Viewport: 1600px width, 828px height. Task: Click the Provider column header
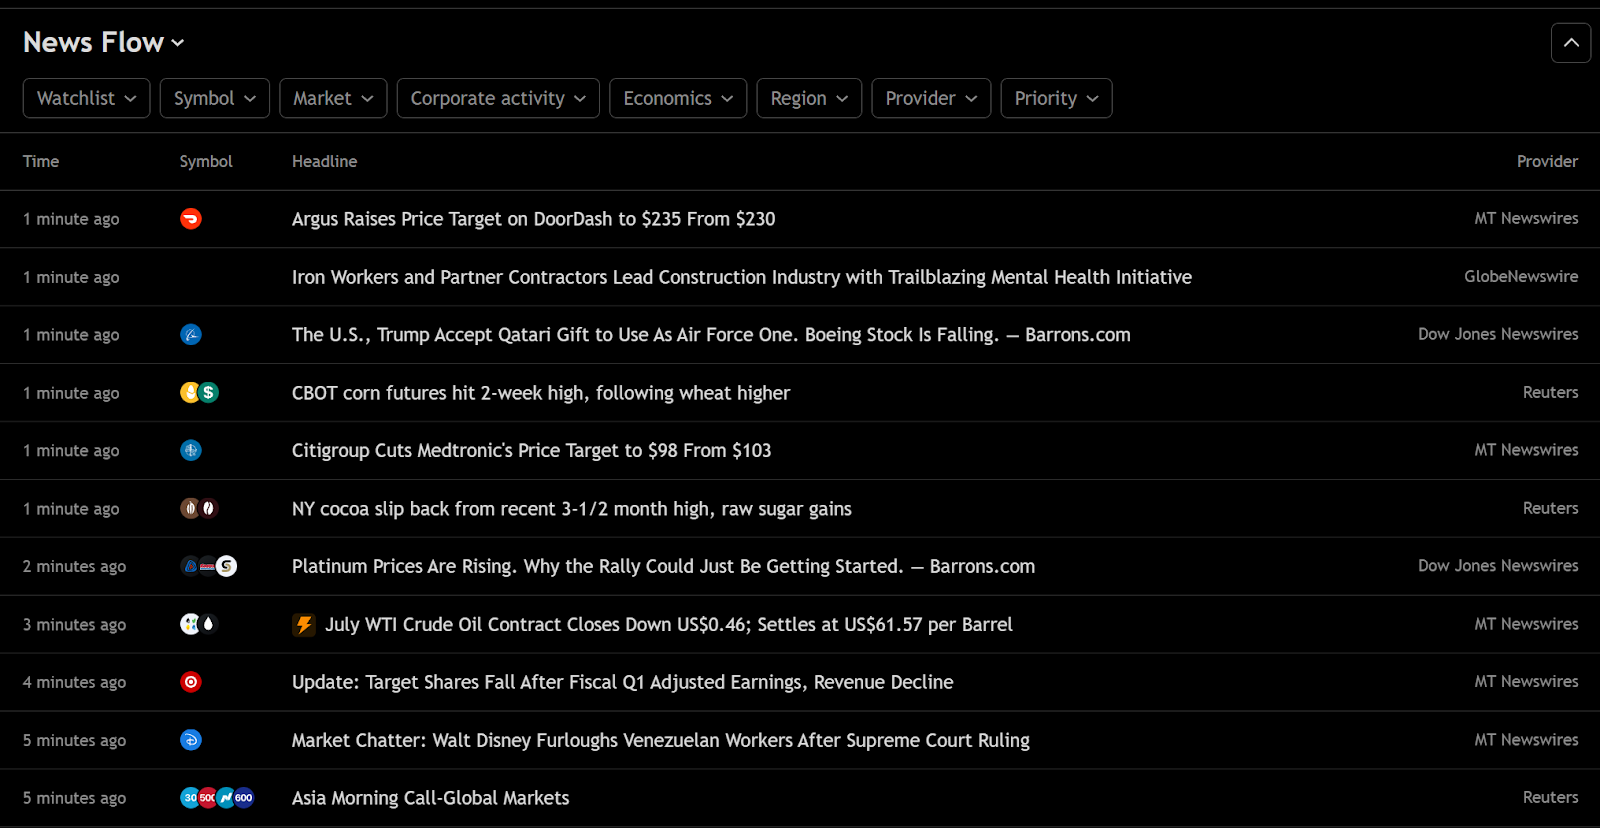[x=1547, y=161]
